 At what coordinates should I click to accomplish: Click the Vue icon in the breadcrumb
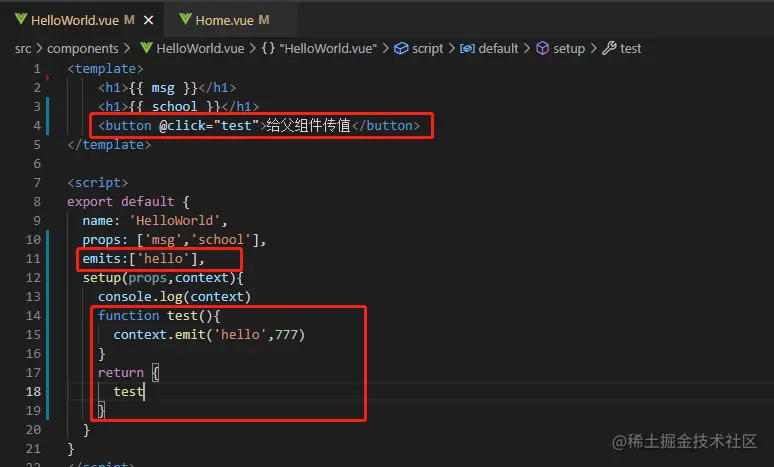(x=146, y=48)
